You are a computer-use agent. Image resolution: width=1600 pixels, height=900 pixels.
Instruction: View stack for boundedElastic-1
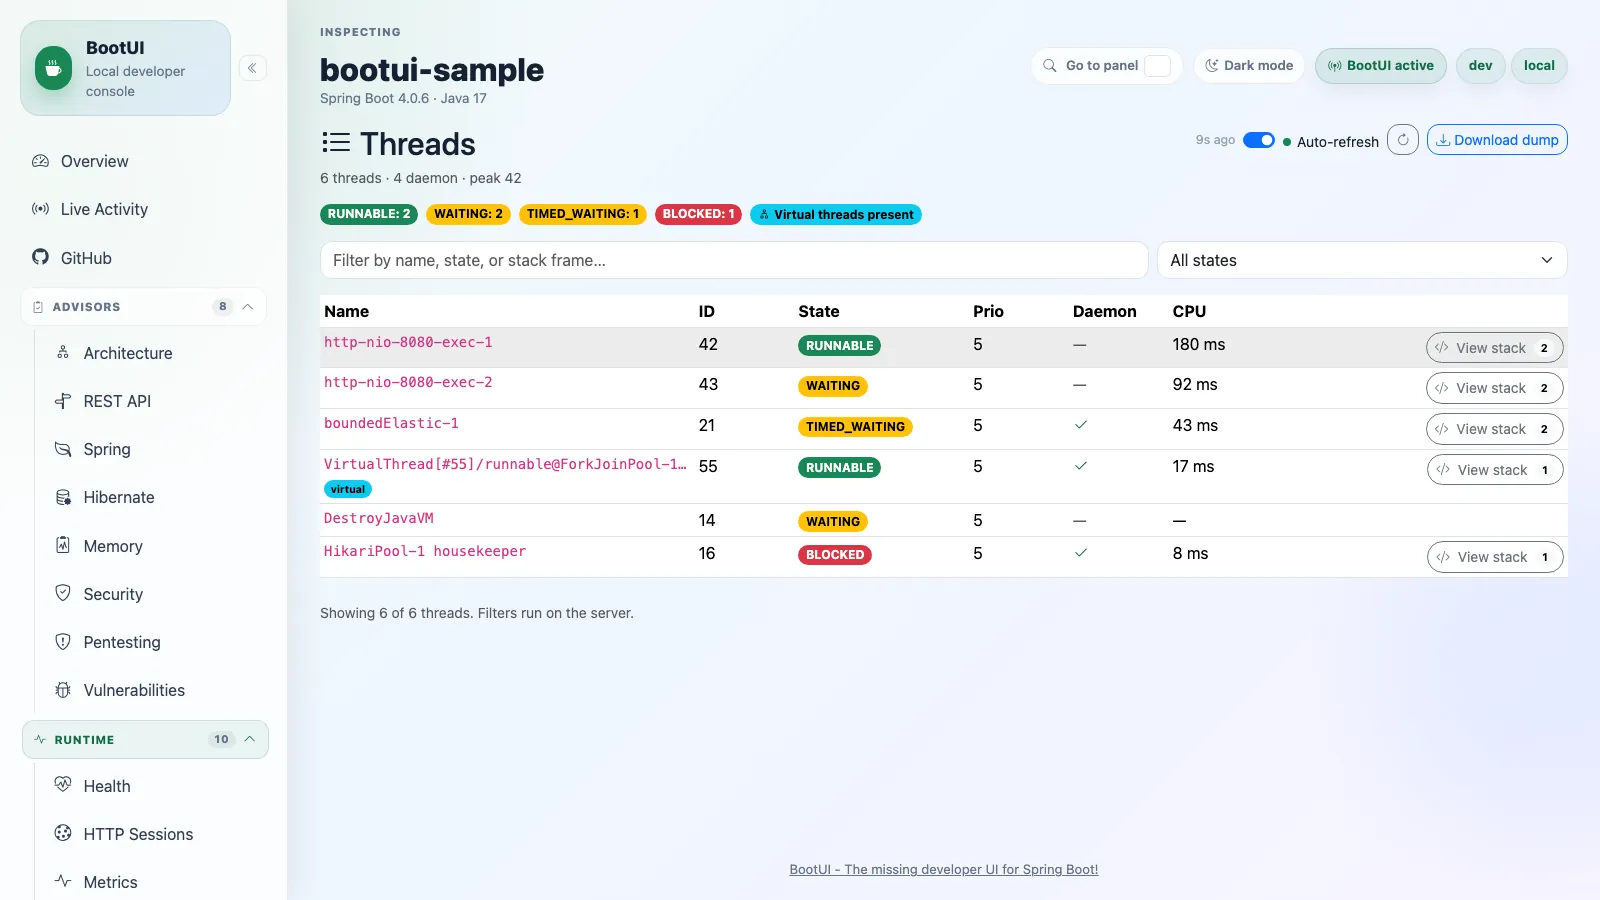click(x=1494, y=429)
